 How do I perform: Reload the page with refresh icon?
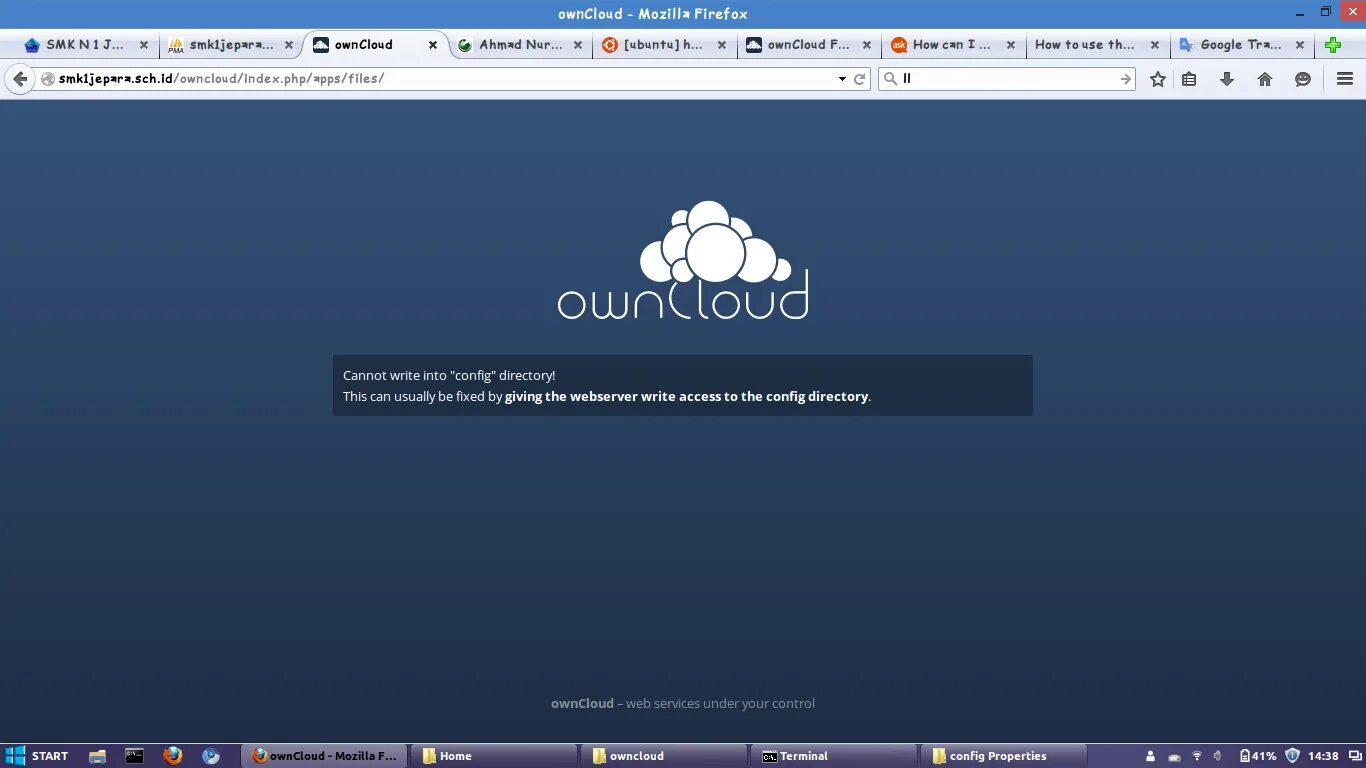click(859, 79)
